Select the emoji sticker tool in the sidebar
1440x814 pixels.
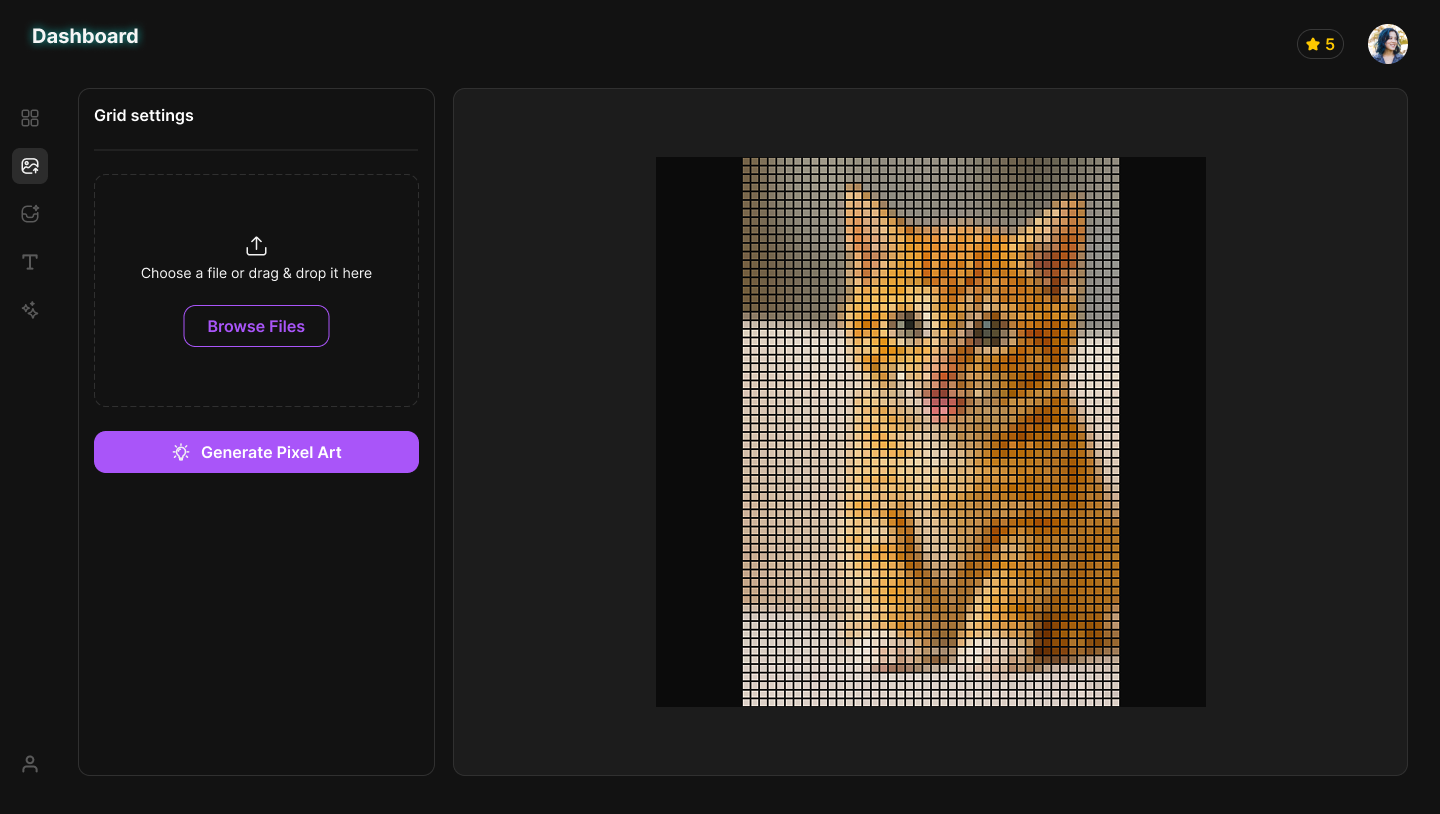tap(30, 213)
